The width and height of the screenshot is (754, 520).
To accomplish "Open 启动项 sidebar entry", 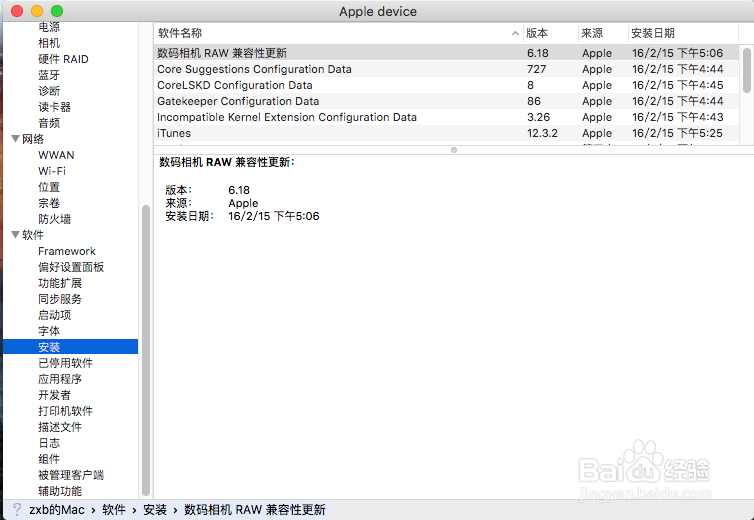I will pos(54,315).
